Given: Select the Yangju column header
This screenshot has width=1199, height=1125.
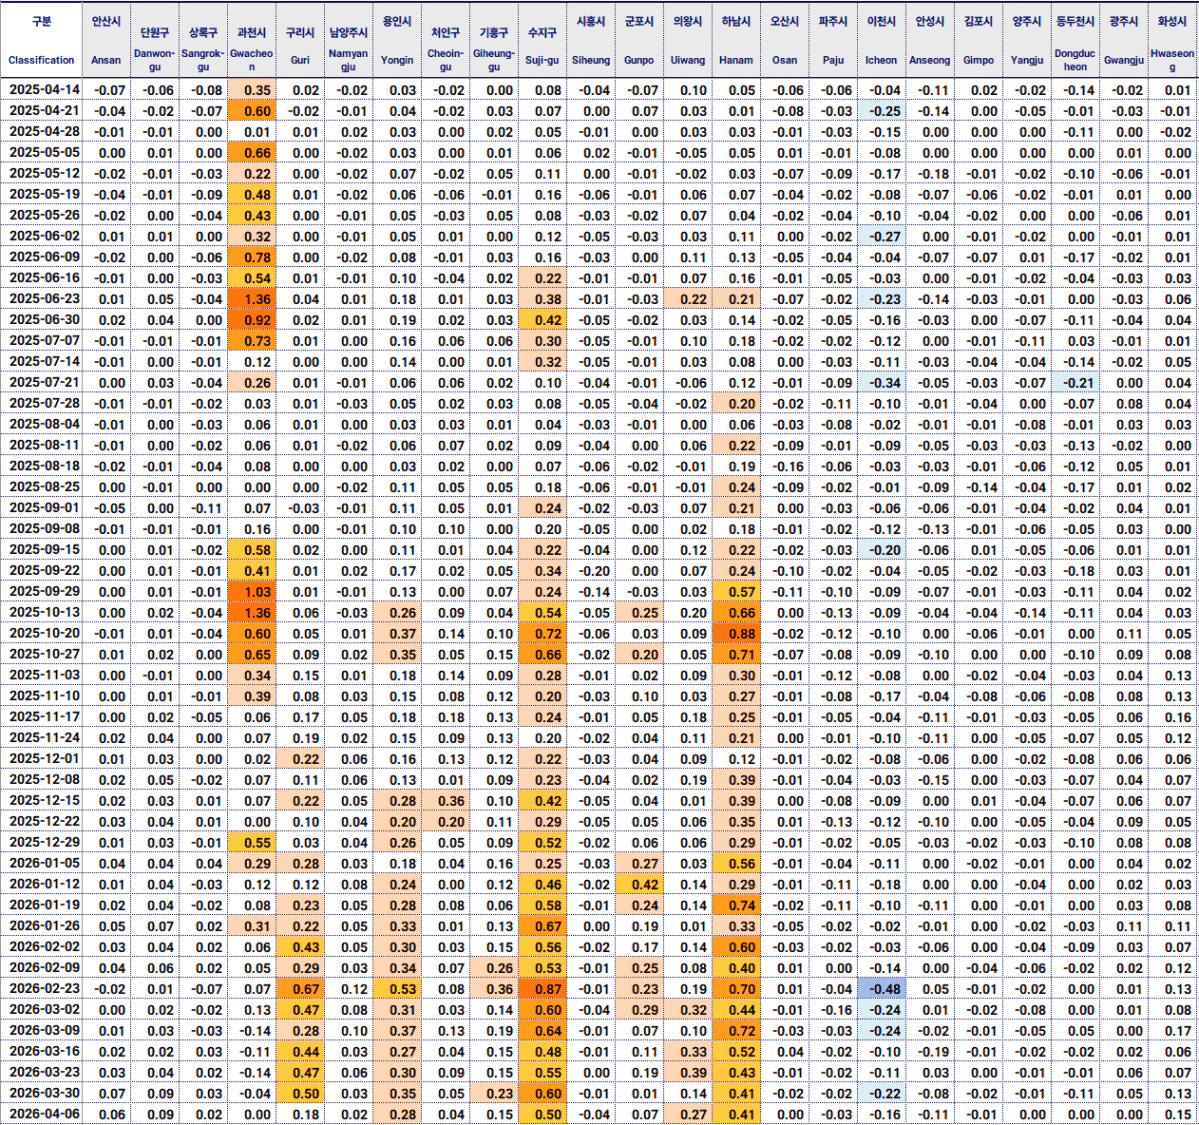Looking at the screenshot, I should point(1027,39).
